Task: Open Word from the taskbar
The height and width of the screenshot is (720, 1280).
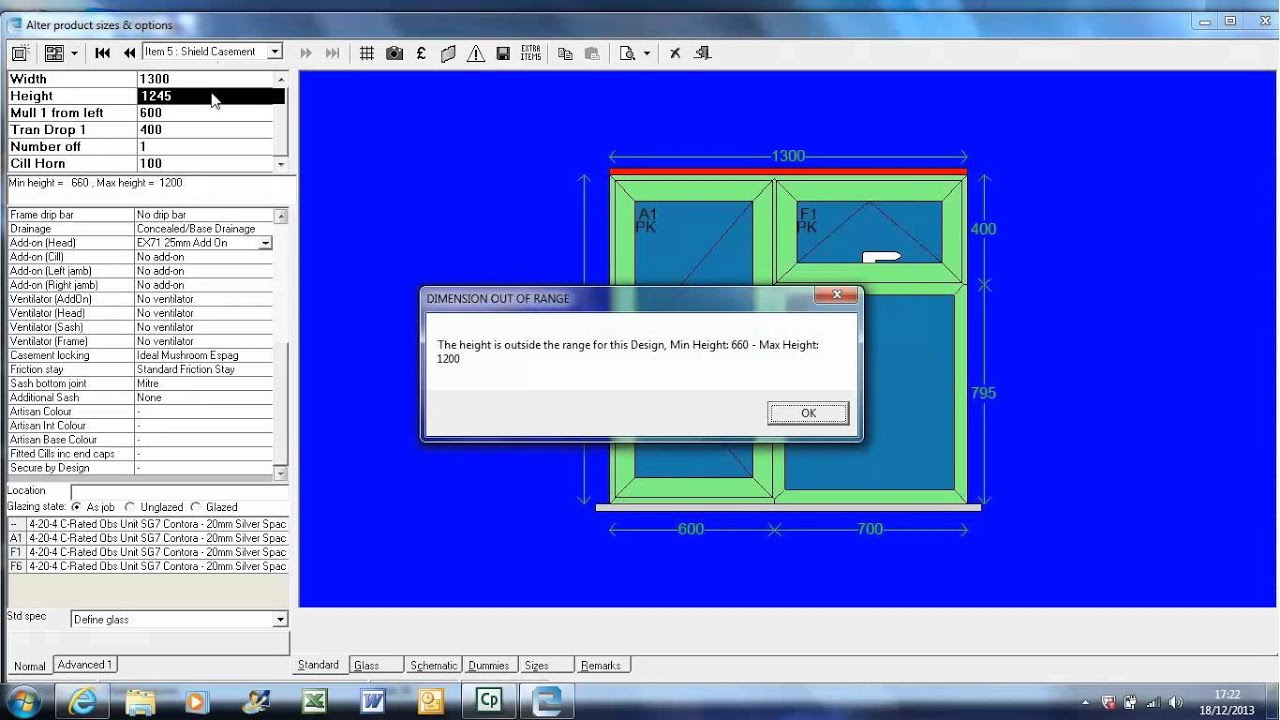Action: point(373,700)
